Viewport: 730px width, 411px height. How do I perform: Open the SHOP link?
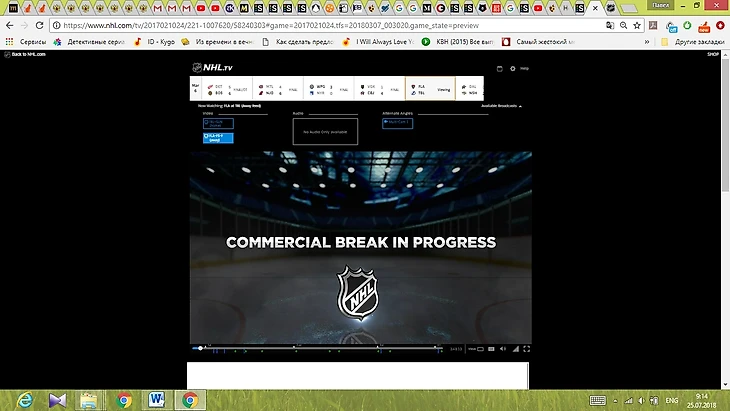[713, 54]
